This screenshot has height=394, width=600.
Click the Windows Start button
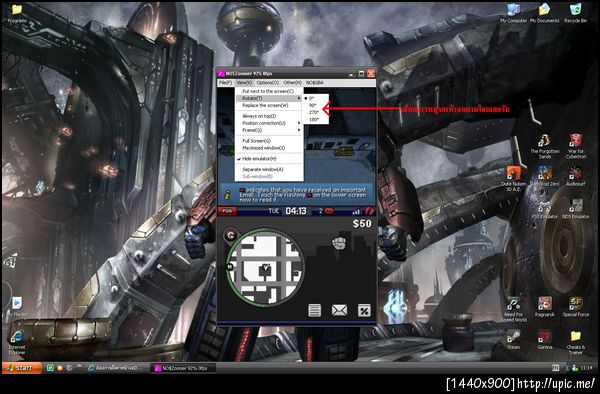pos(22,368)
